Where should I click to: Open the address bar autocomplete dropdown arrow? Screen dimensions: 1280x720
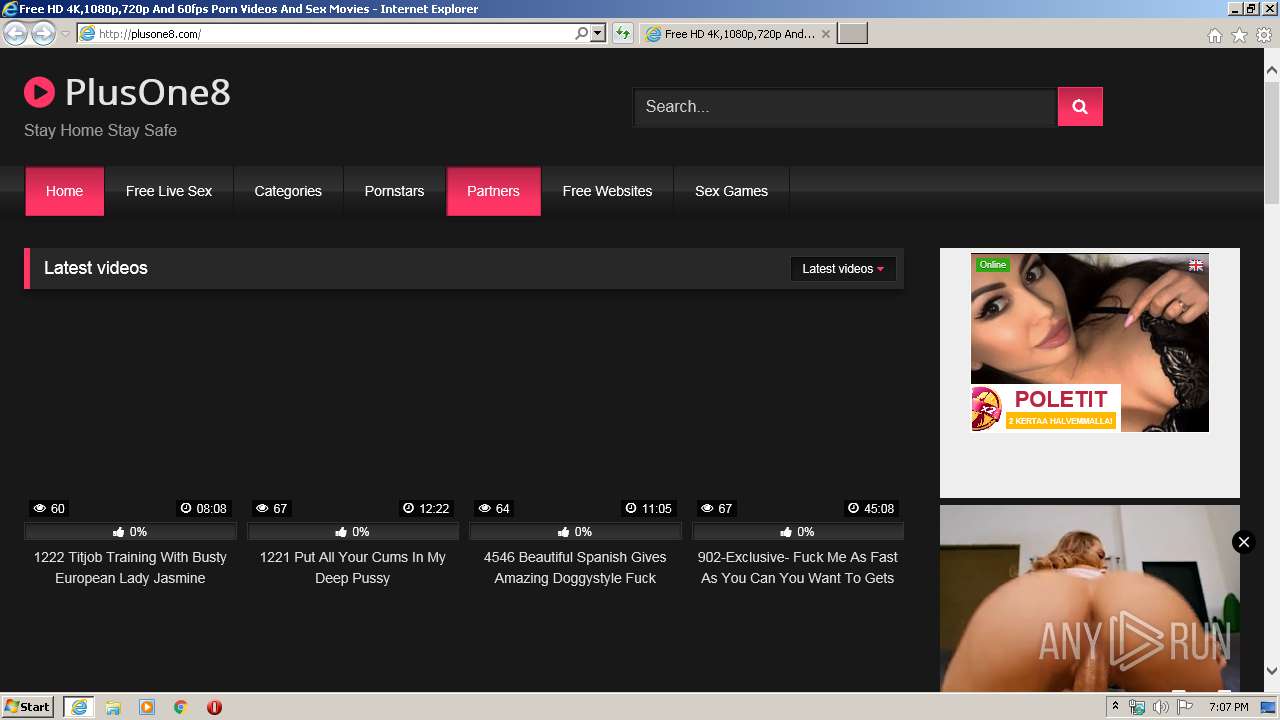click(x=598, y=33)
